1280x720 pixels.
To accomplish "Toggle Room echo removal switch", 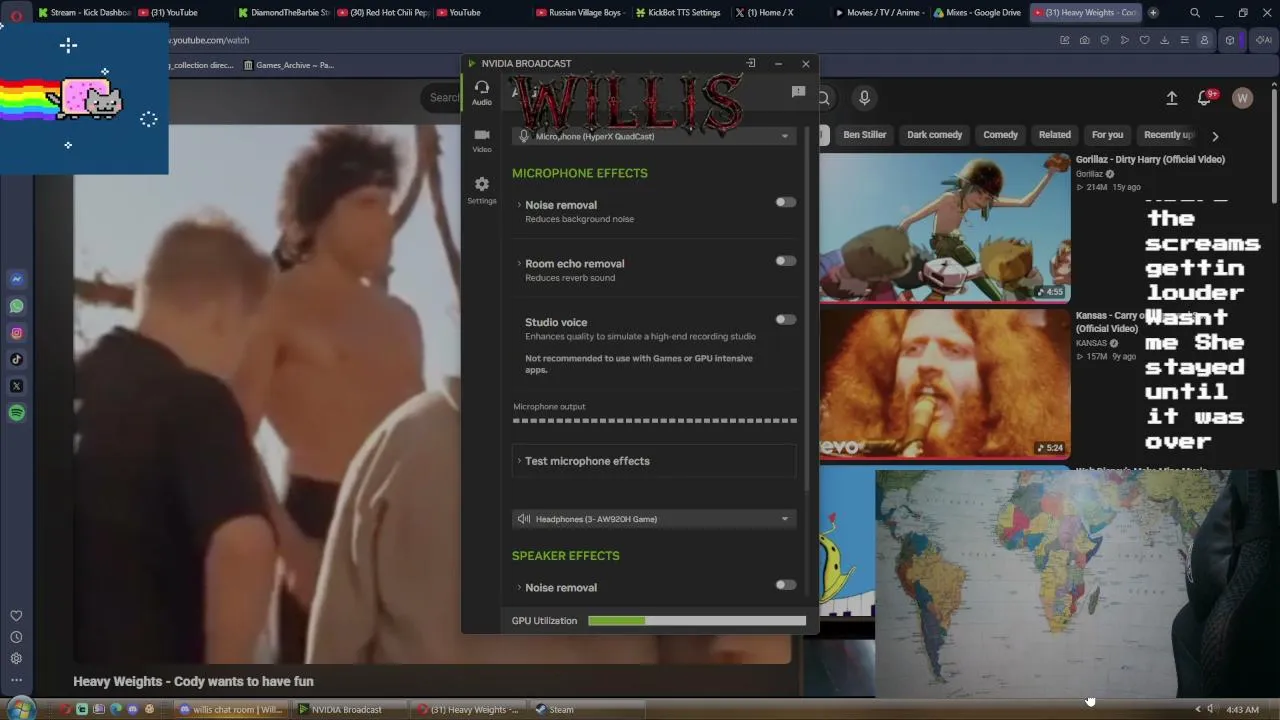I will [786, 261].
